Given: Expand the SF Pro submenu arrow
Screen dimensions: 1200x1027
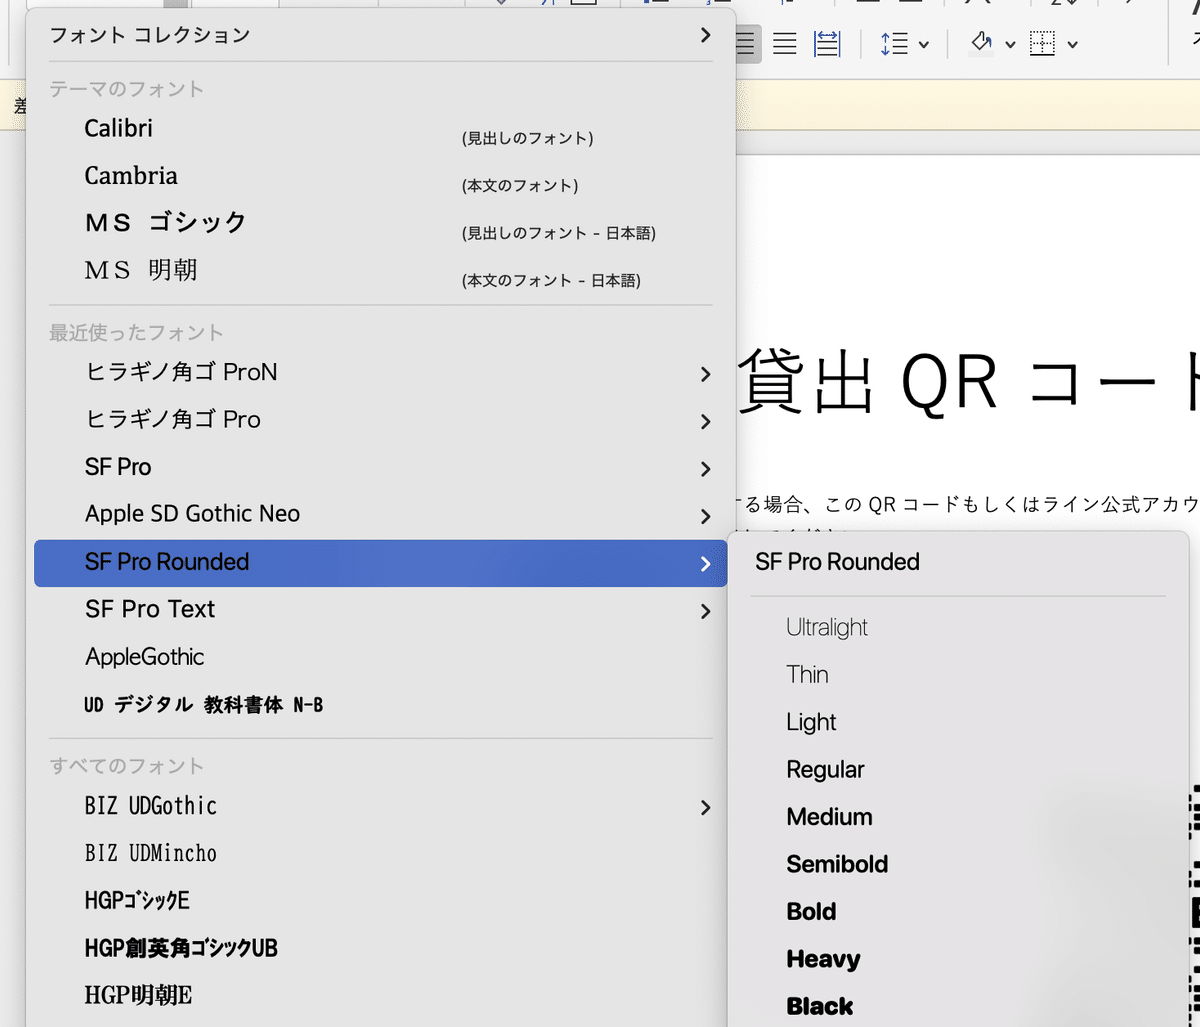Looking at the screenshot, I should (x=705, y=469).
